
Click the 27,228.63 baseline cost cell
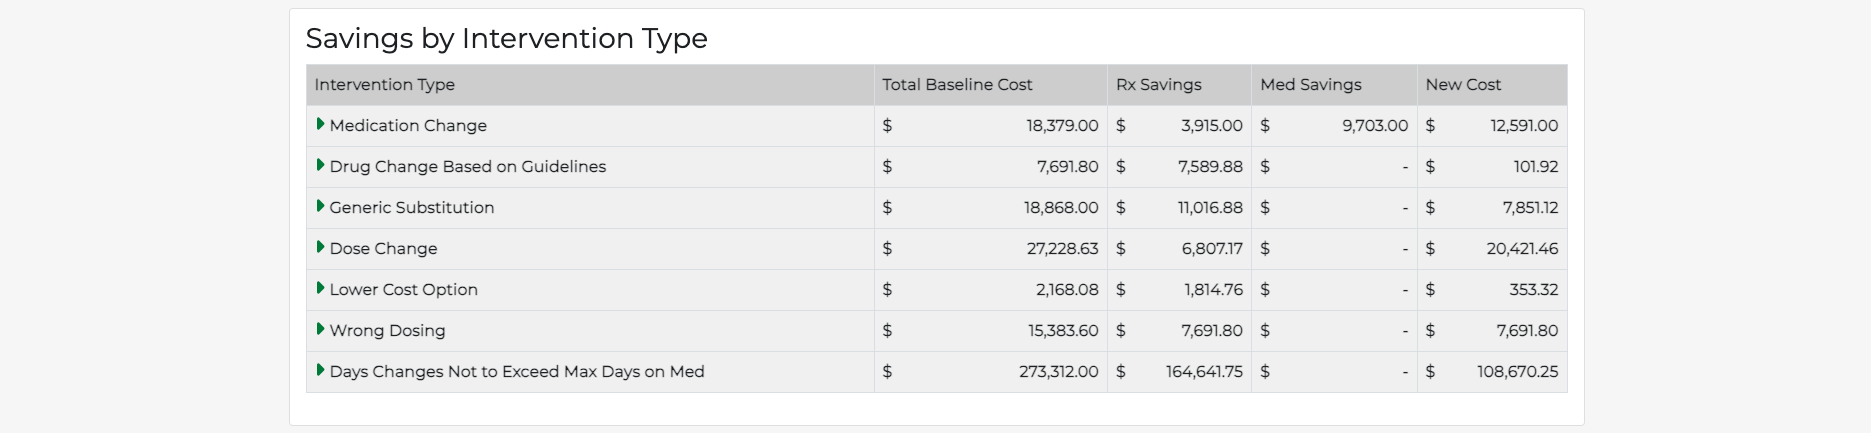click(1062, 249)
